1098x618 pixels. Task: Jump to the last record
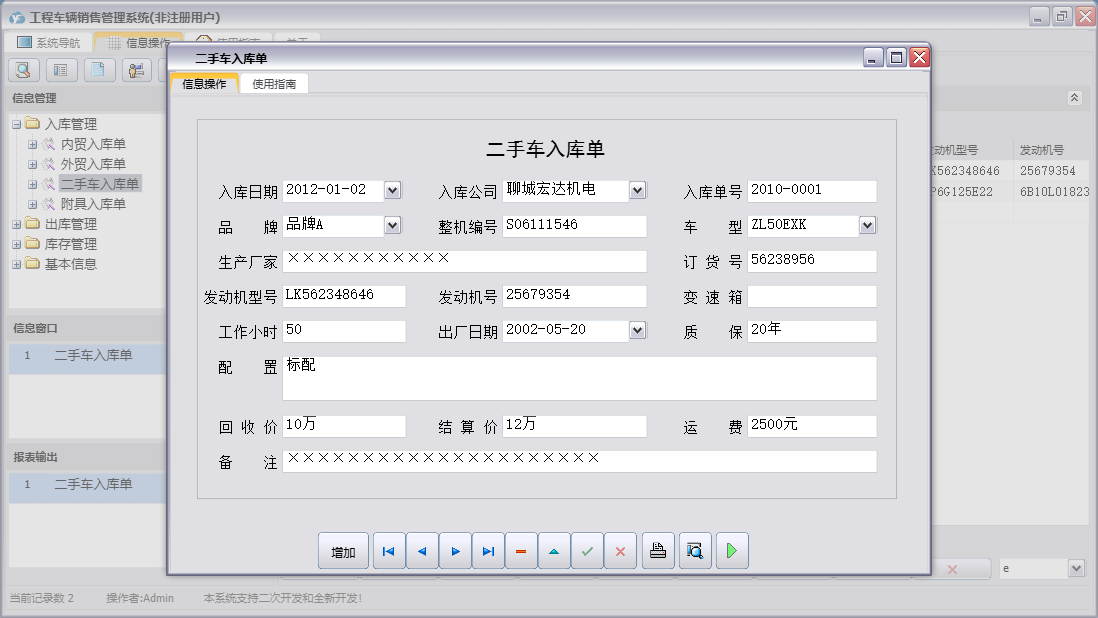tap(488, 551)
